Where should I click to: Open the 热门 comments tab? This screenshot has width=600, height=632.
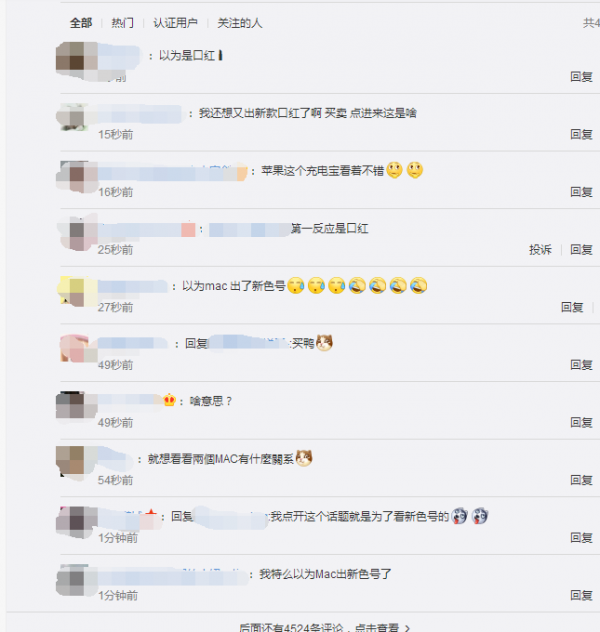click(x=122, y=23)
